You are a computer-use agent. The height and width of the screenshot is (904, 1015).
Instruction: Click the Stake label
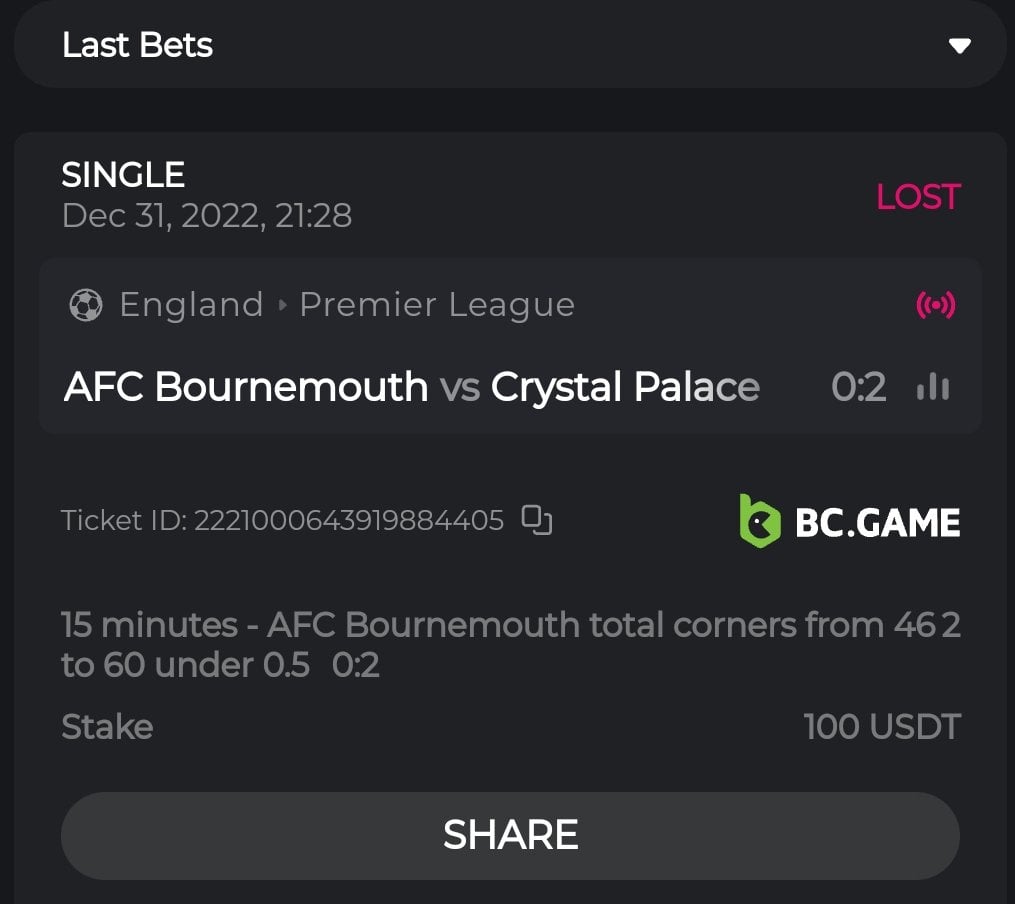(x=107, y=727)
